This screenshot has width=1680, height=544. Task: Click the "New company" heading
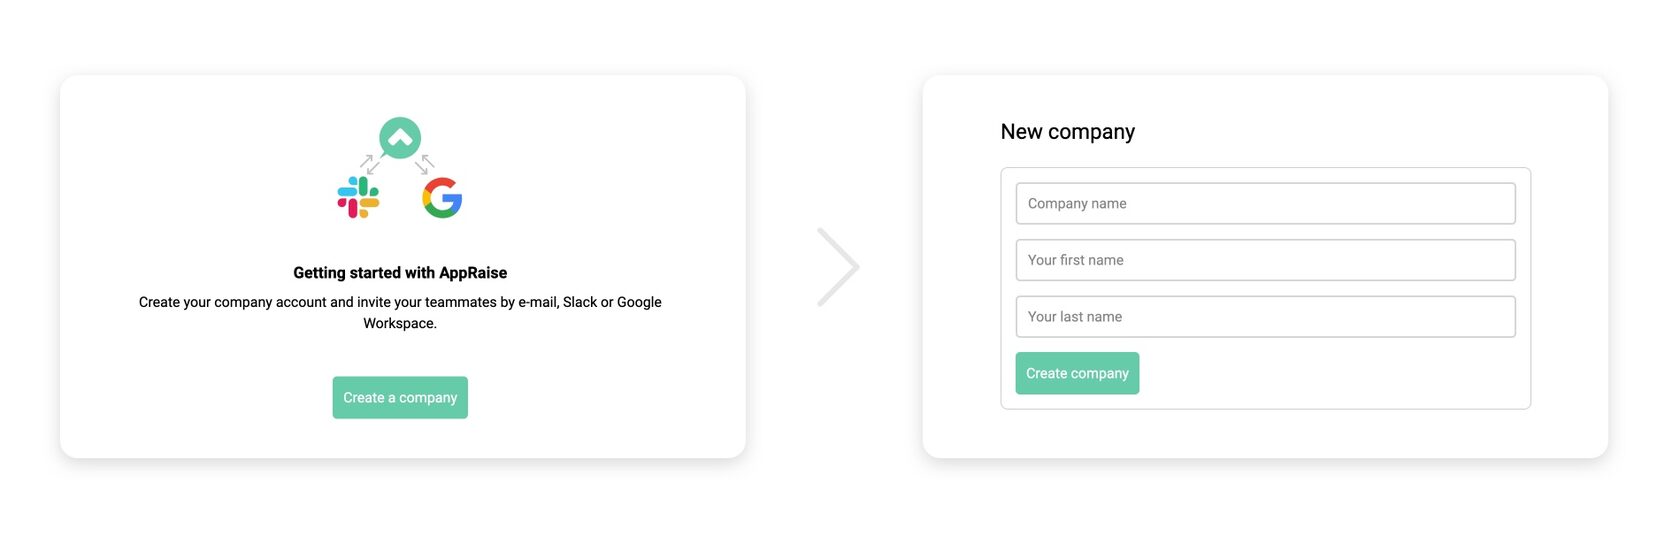pyautogui.click(x=1067, y=132)
